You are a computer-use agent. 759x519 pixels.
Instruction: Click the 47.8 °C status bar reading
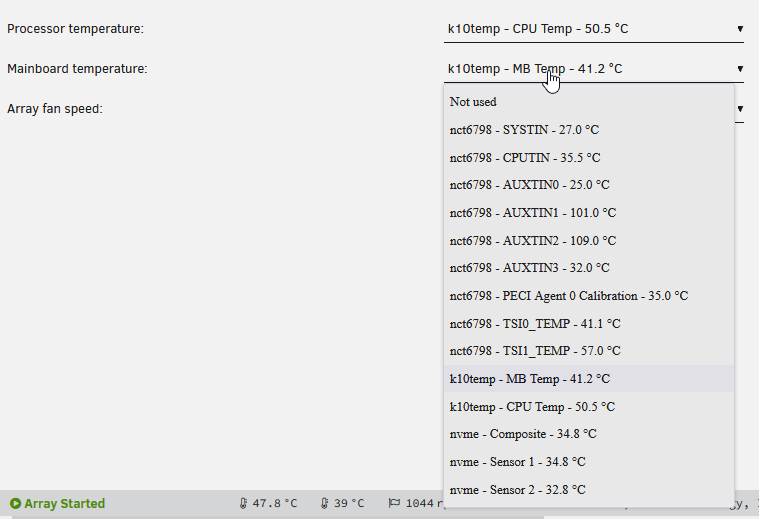[274, 504]
